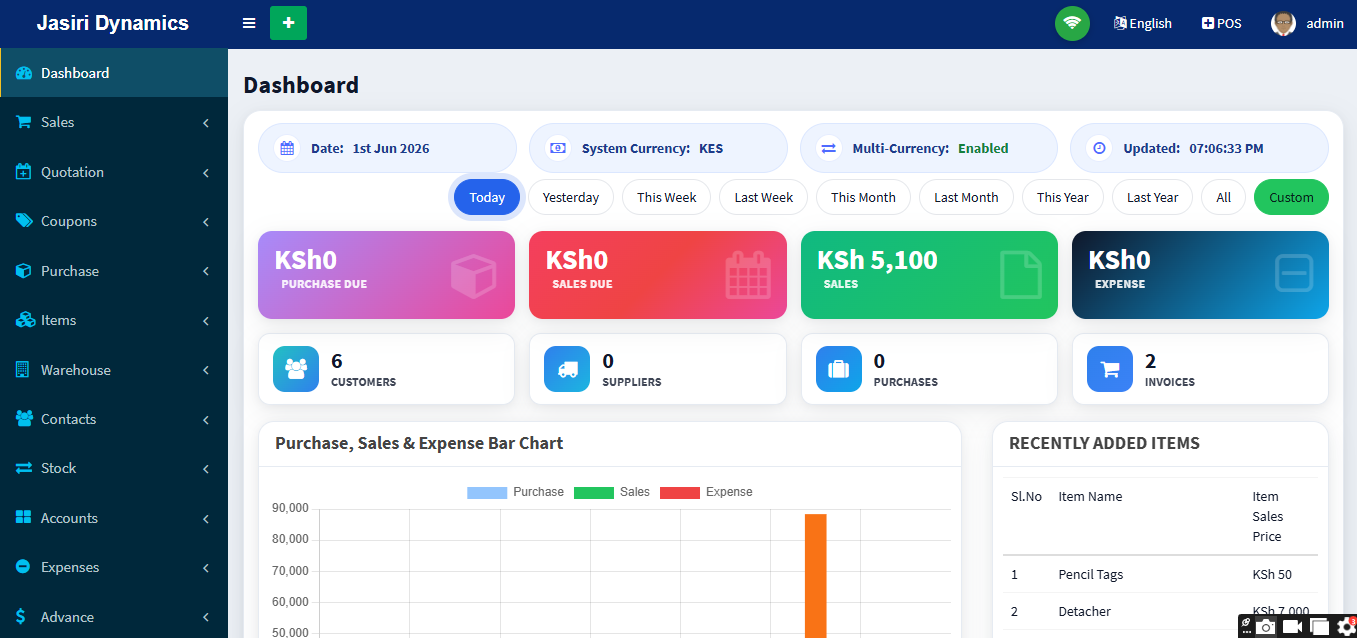Select the Yesterday date filter
The width and height of the screenshot is (1357, 638).
pos(571,197)
